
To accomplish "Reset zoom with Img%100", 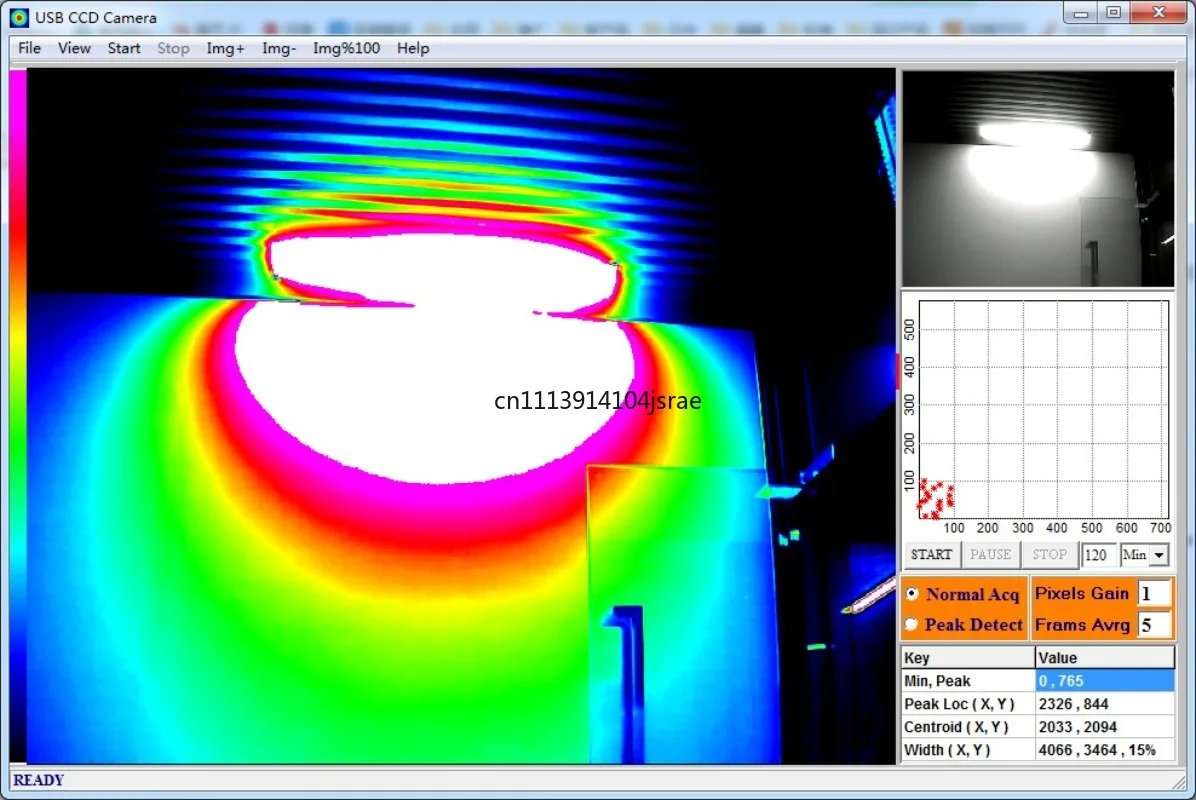I will [x=346, y=48].
